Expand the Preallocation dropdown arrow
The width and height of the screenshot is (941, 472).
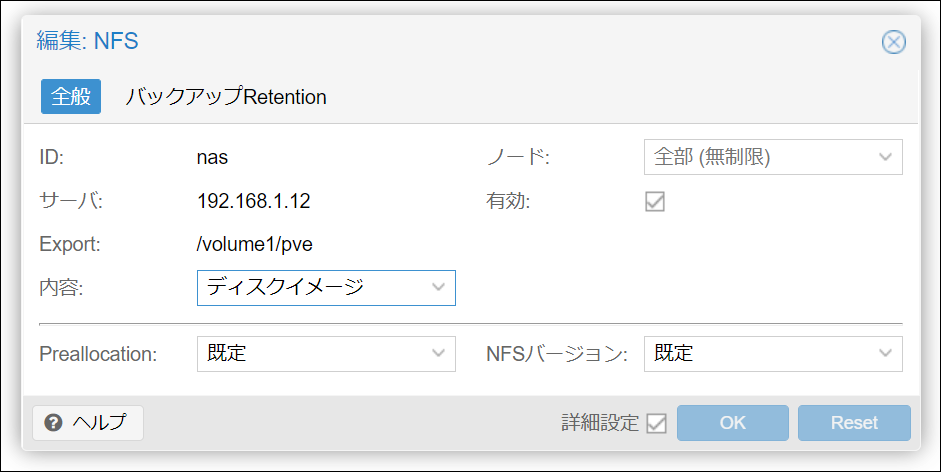coord(438,354)
